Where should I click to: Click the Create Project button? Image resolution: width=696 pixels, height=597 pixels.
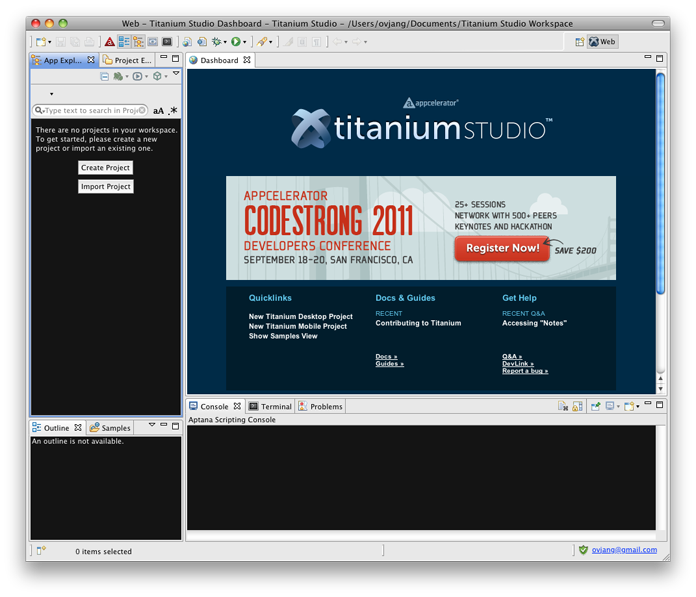click(x=106, y=168)
